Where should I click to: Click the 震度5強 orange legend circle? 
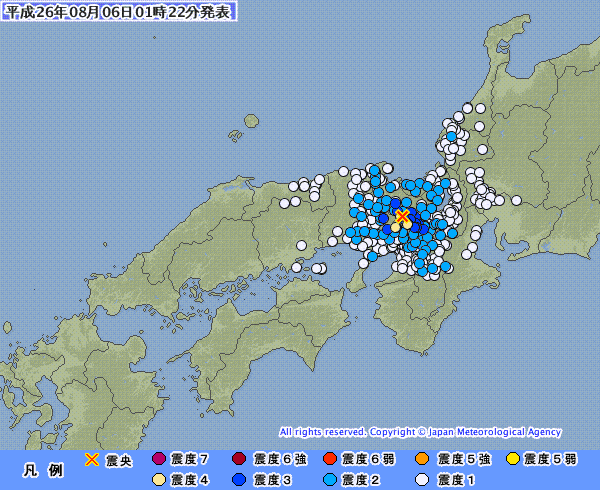pyautogui.click(x=422, y=458)
